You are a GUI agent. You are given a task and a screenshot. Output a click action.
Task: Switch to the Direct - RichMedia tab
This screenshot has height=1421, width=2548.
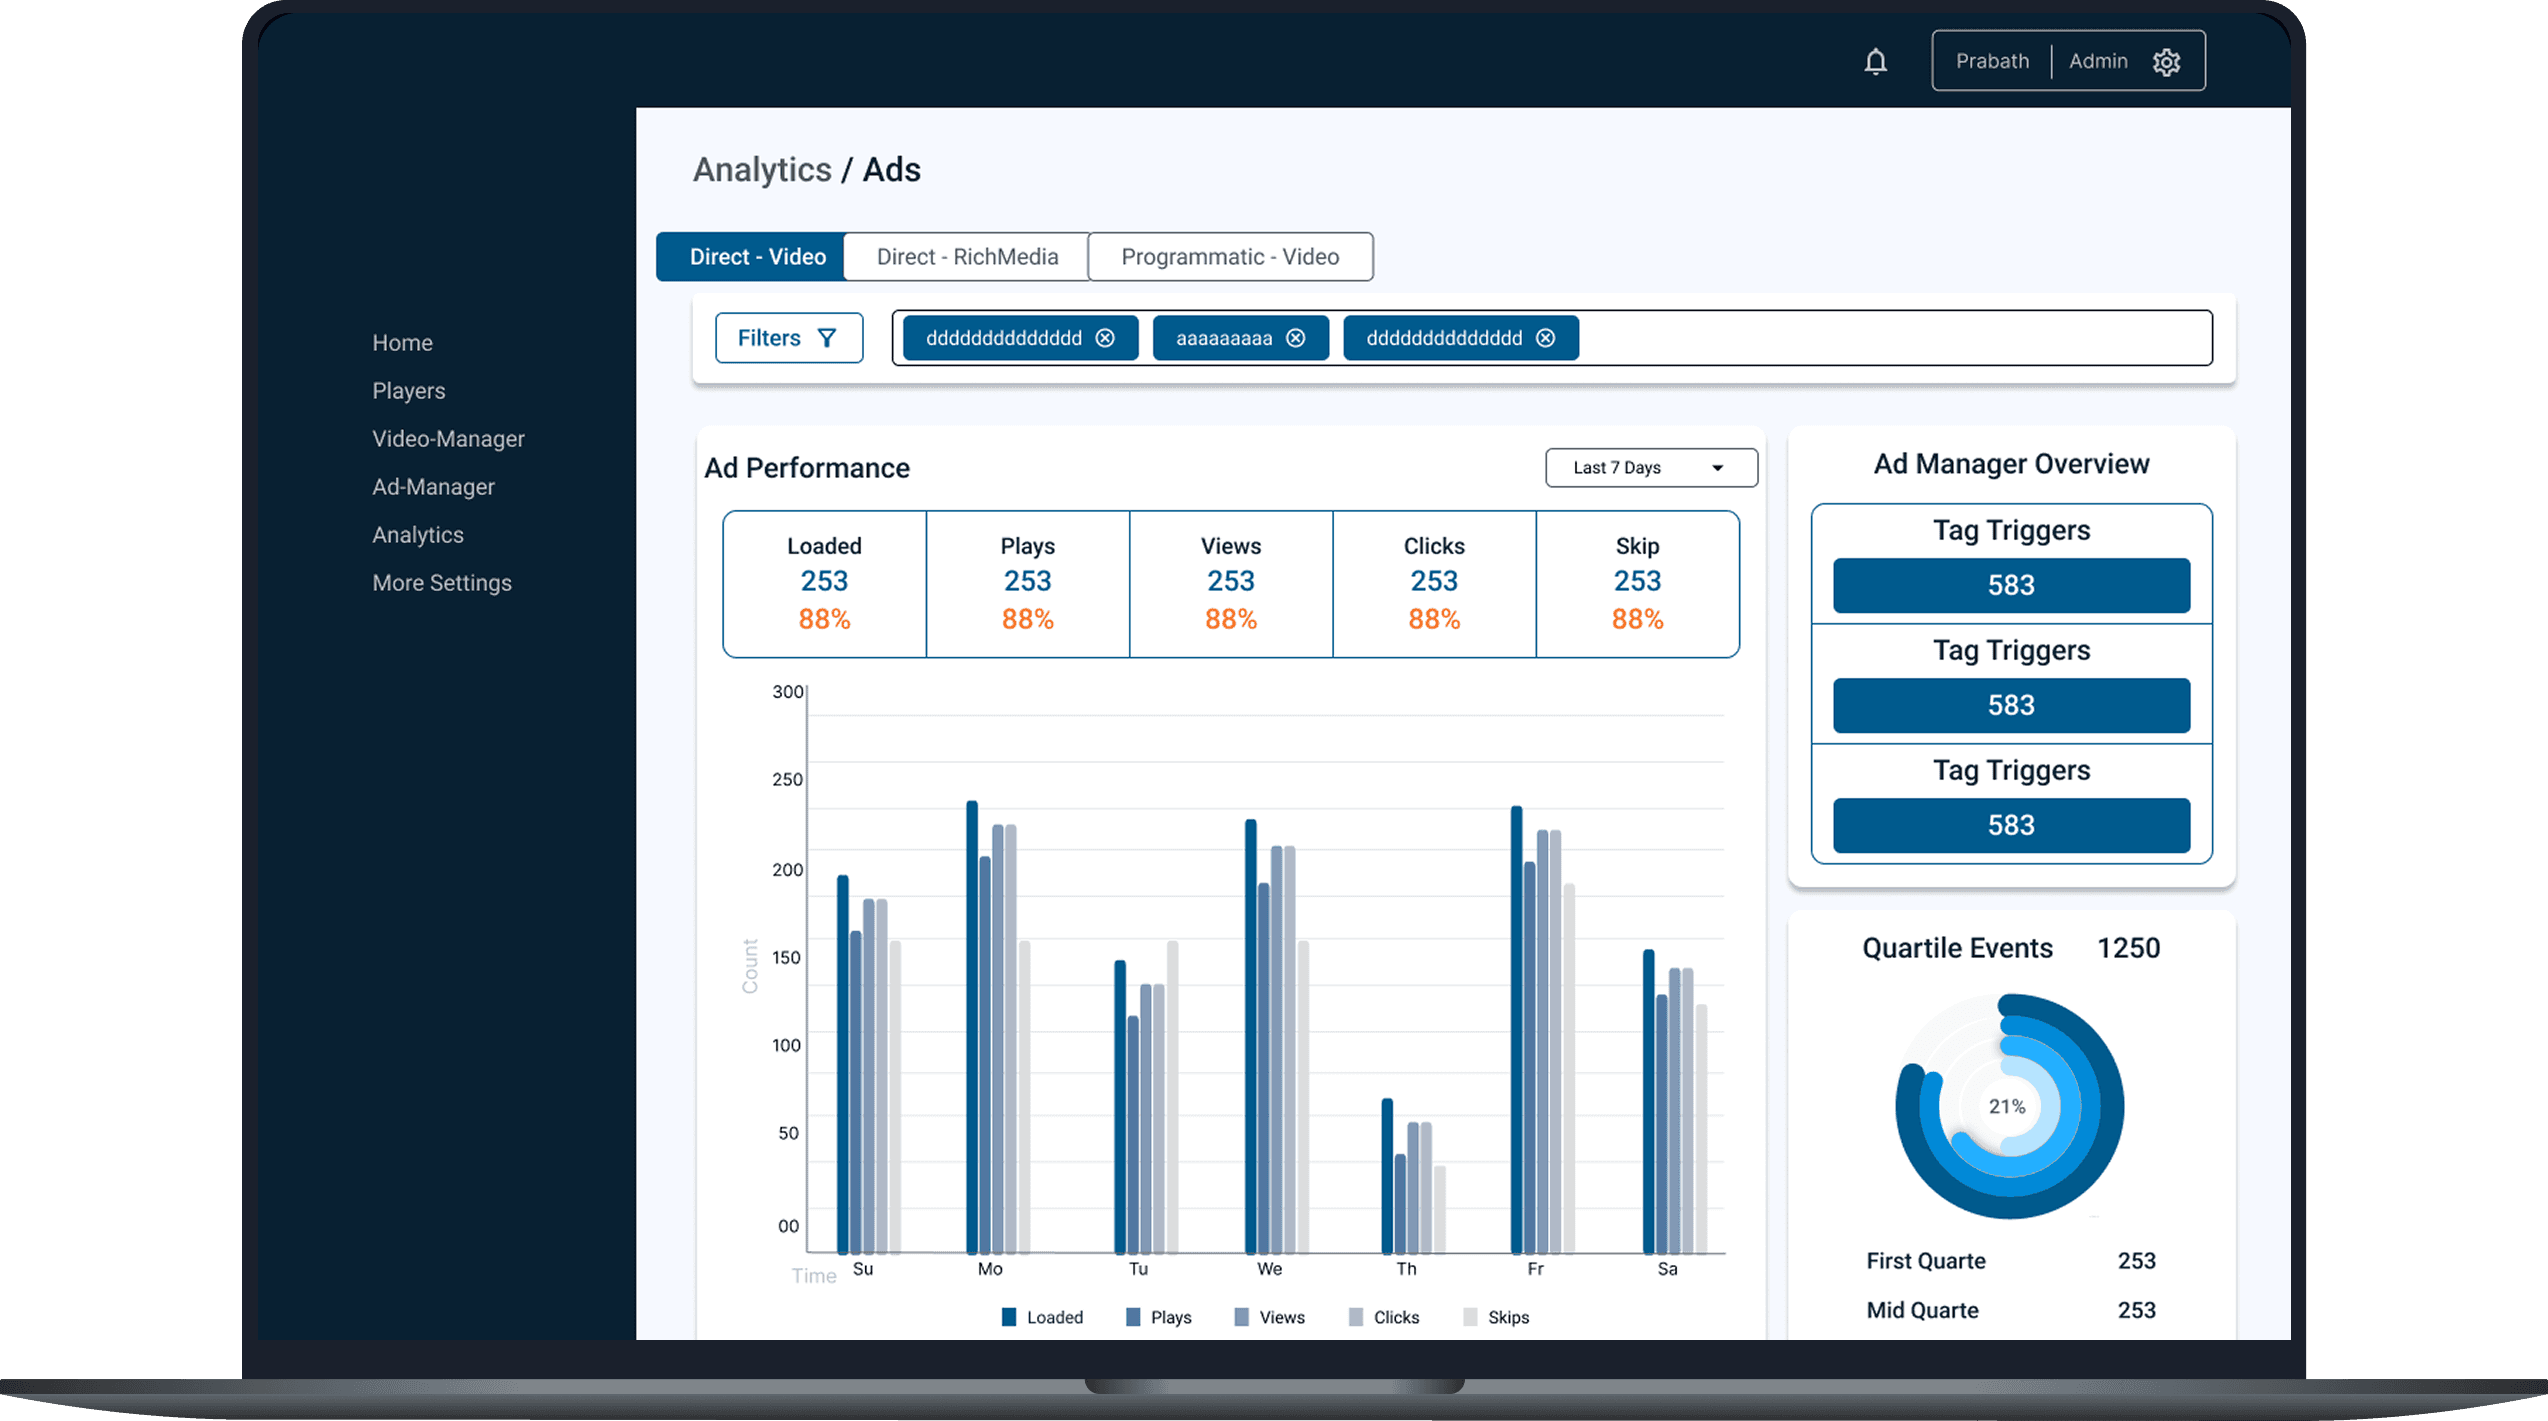pos(966,257)
